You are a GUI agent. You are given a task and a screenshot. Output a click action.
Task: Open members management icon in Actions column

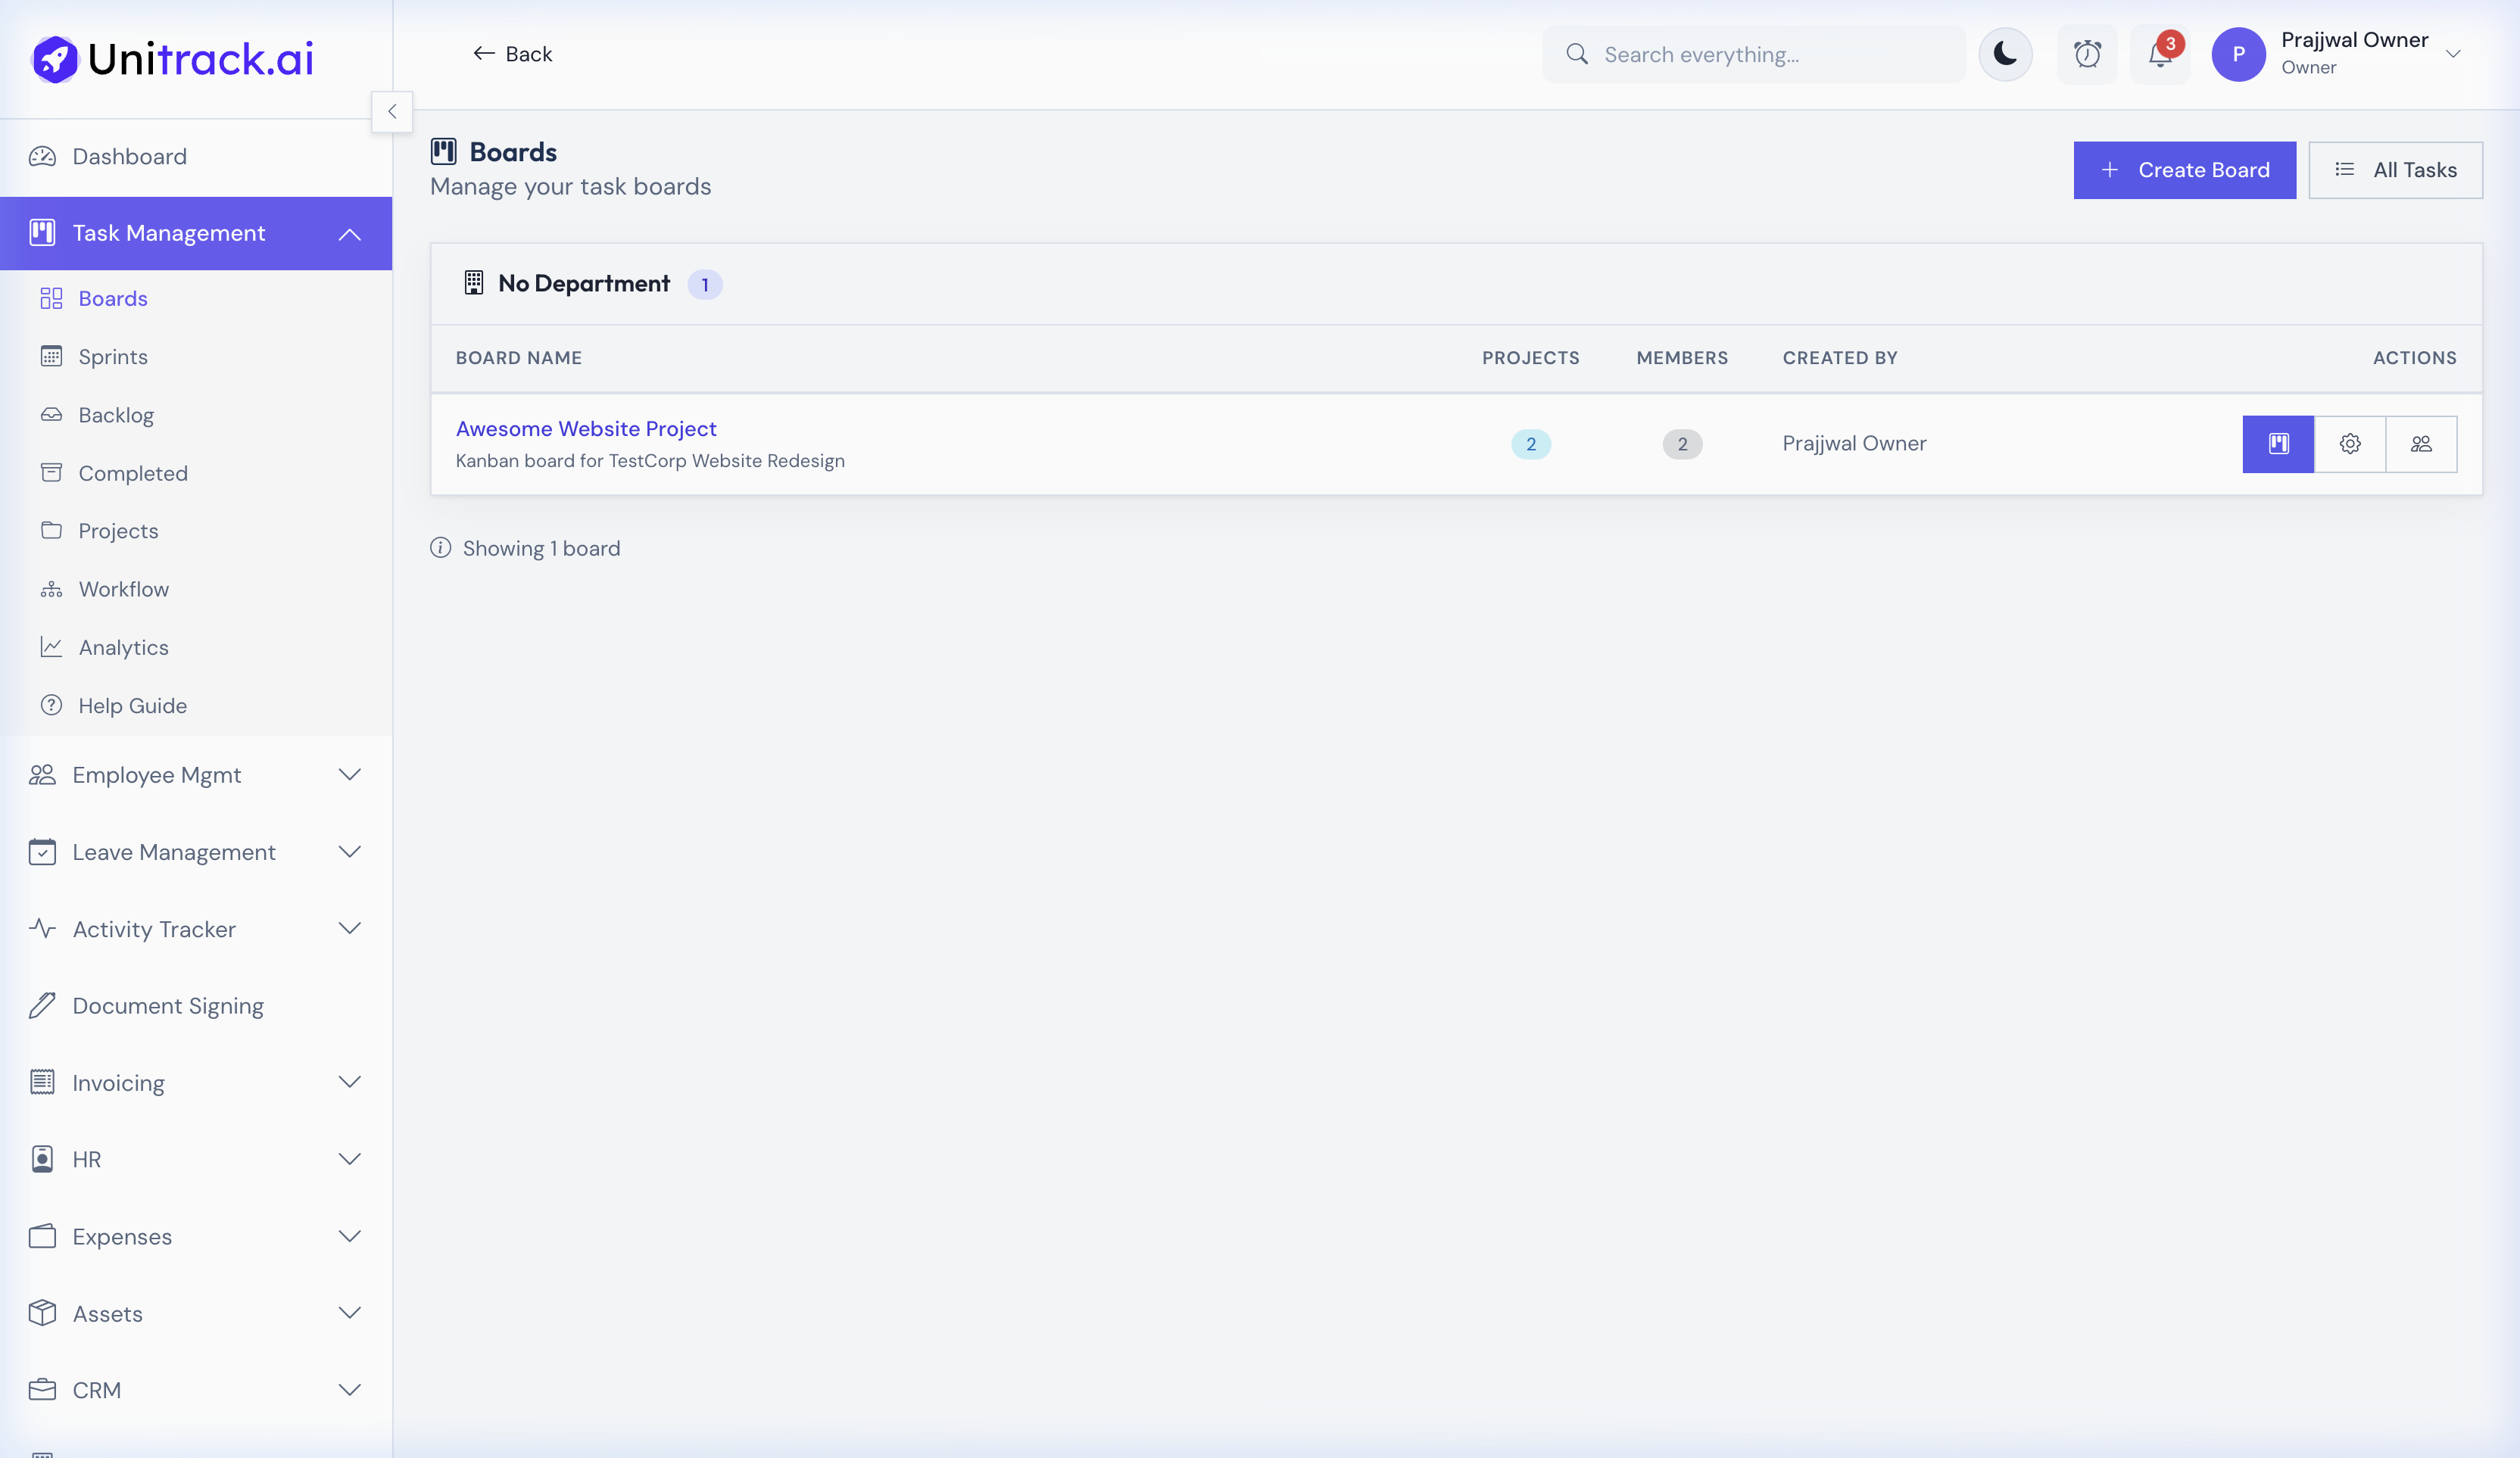pyautogui.click(x=2422, y=444)
